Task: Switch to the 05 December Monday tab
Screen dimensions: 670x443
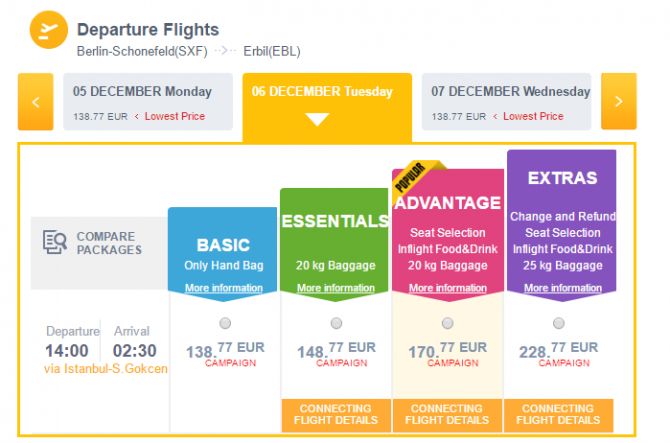Action: point(148,102)
